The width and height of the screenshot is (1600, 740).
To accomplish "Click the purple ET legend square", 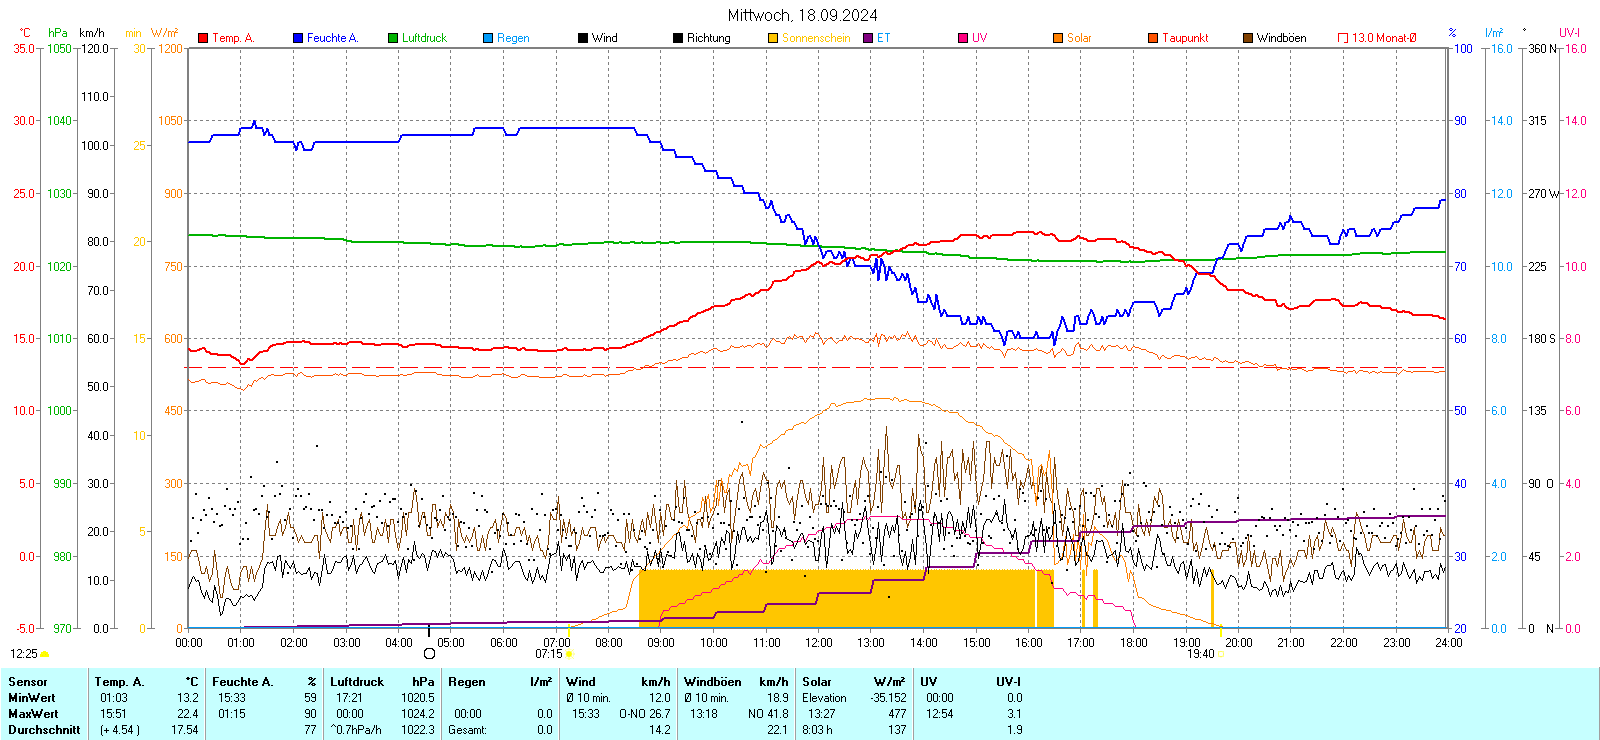I will coord(868,38).
